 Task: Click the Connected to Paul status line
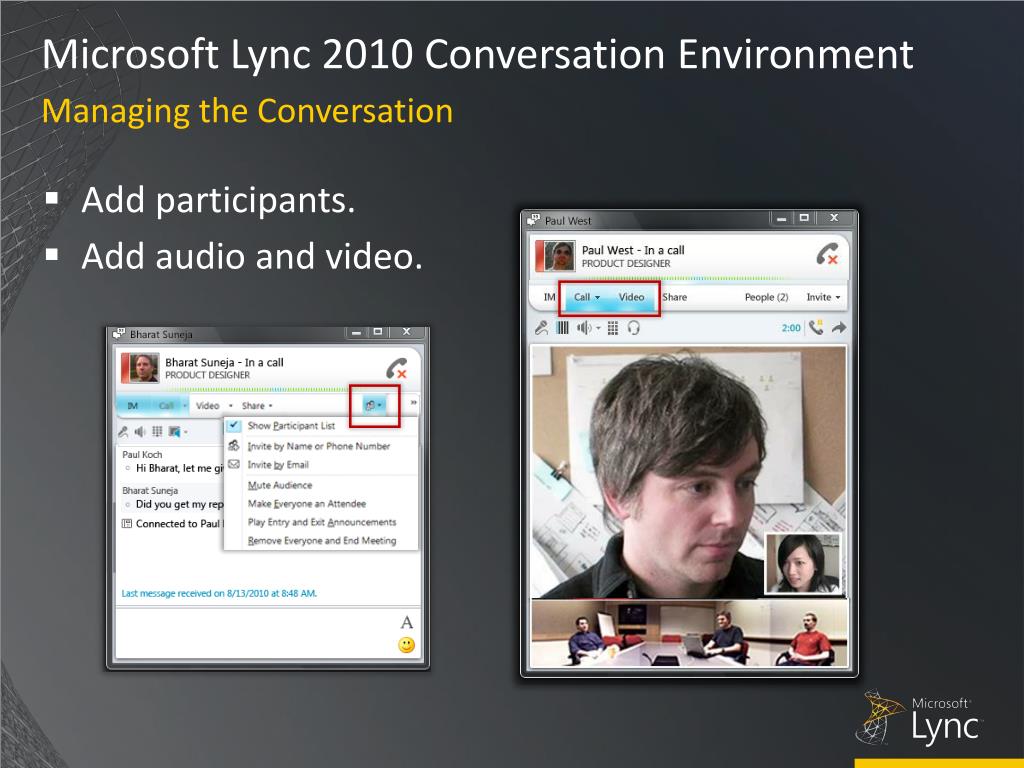(179, 524)
